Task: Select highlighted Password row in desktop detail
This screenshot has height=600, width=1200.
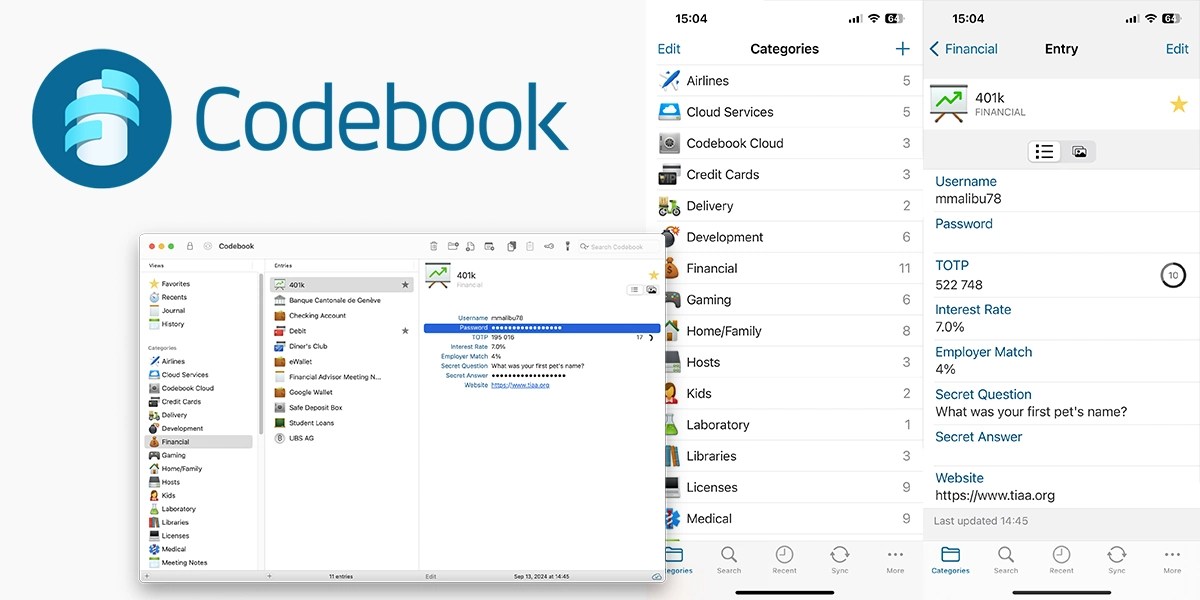Action: pyautogui.click(x=542, y=328)
